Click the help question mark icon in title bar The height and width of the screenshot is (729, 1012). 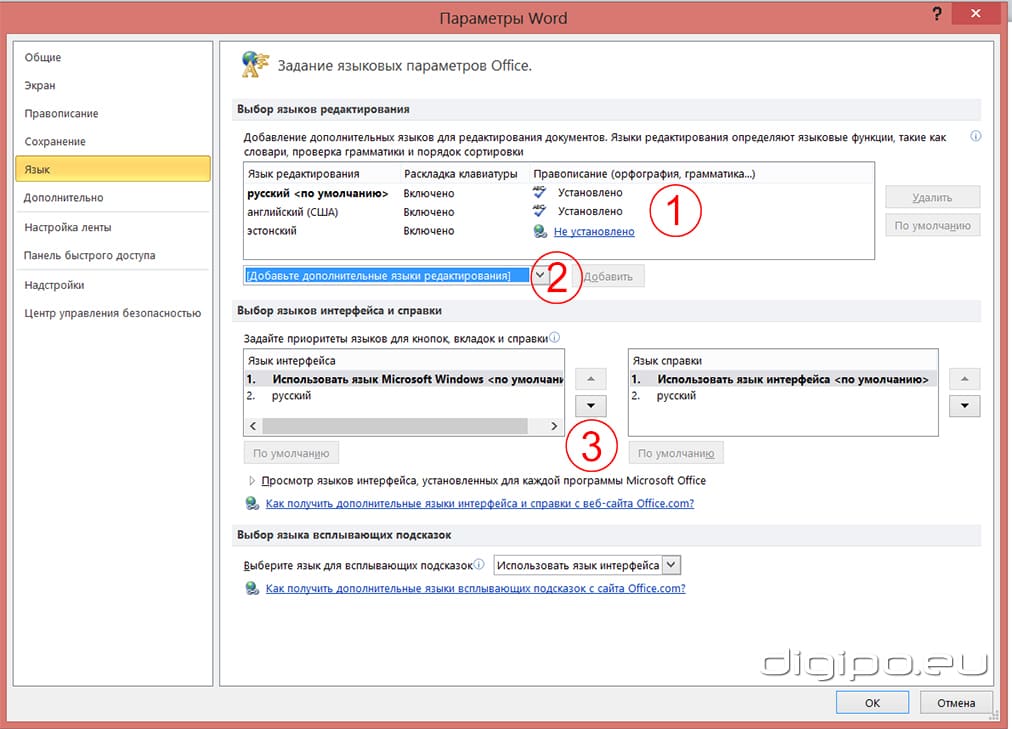point(936,16)
